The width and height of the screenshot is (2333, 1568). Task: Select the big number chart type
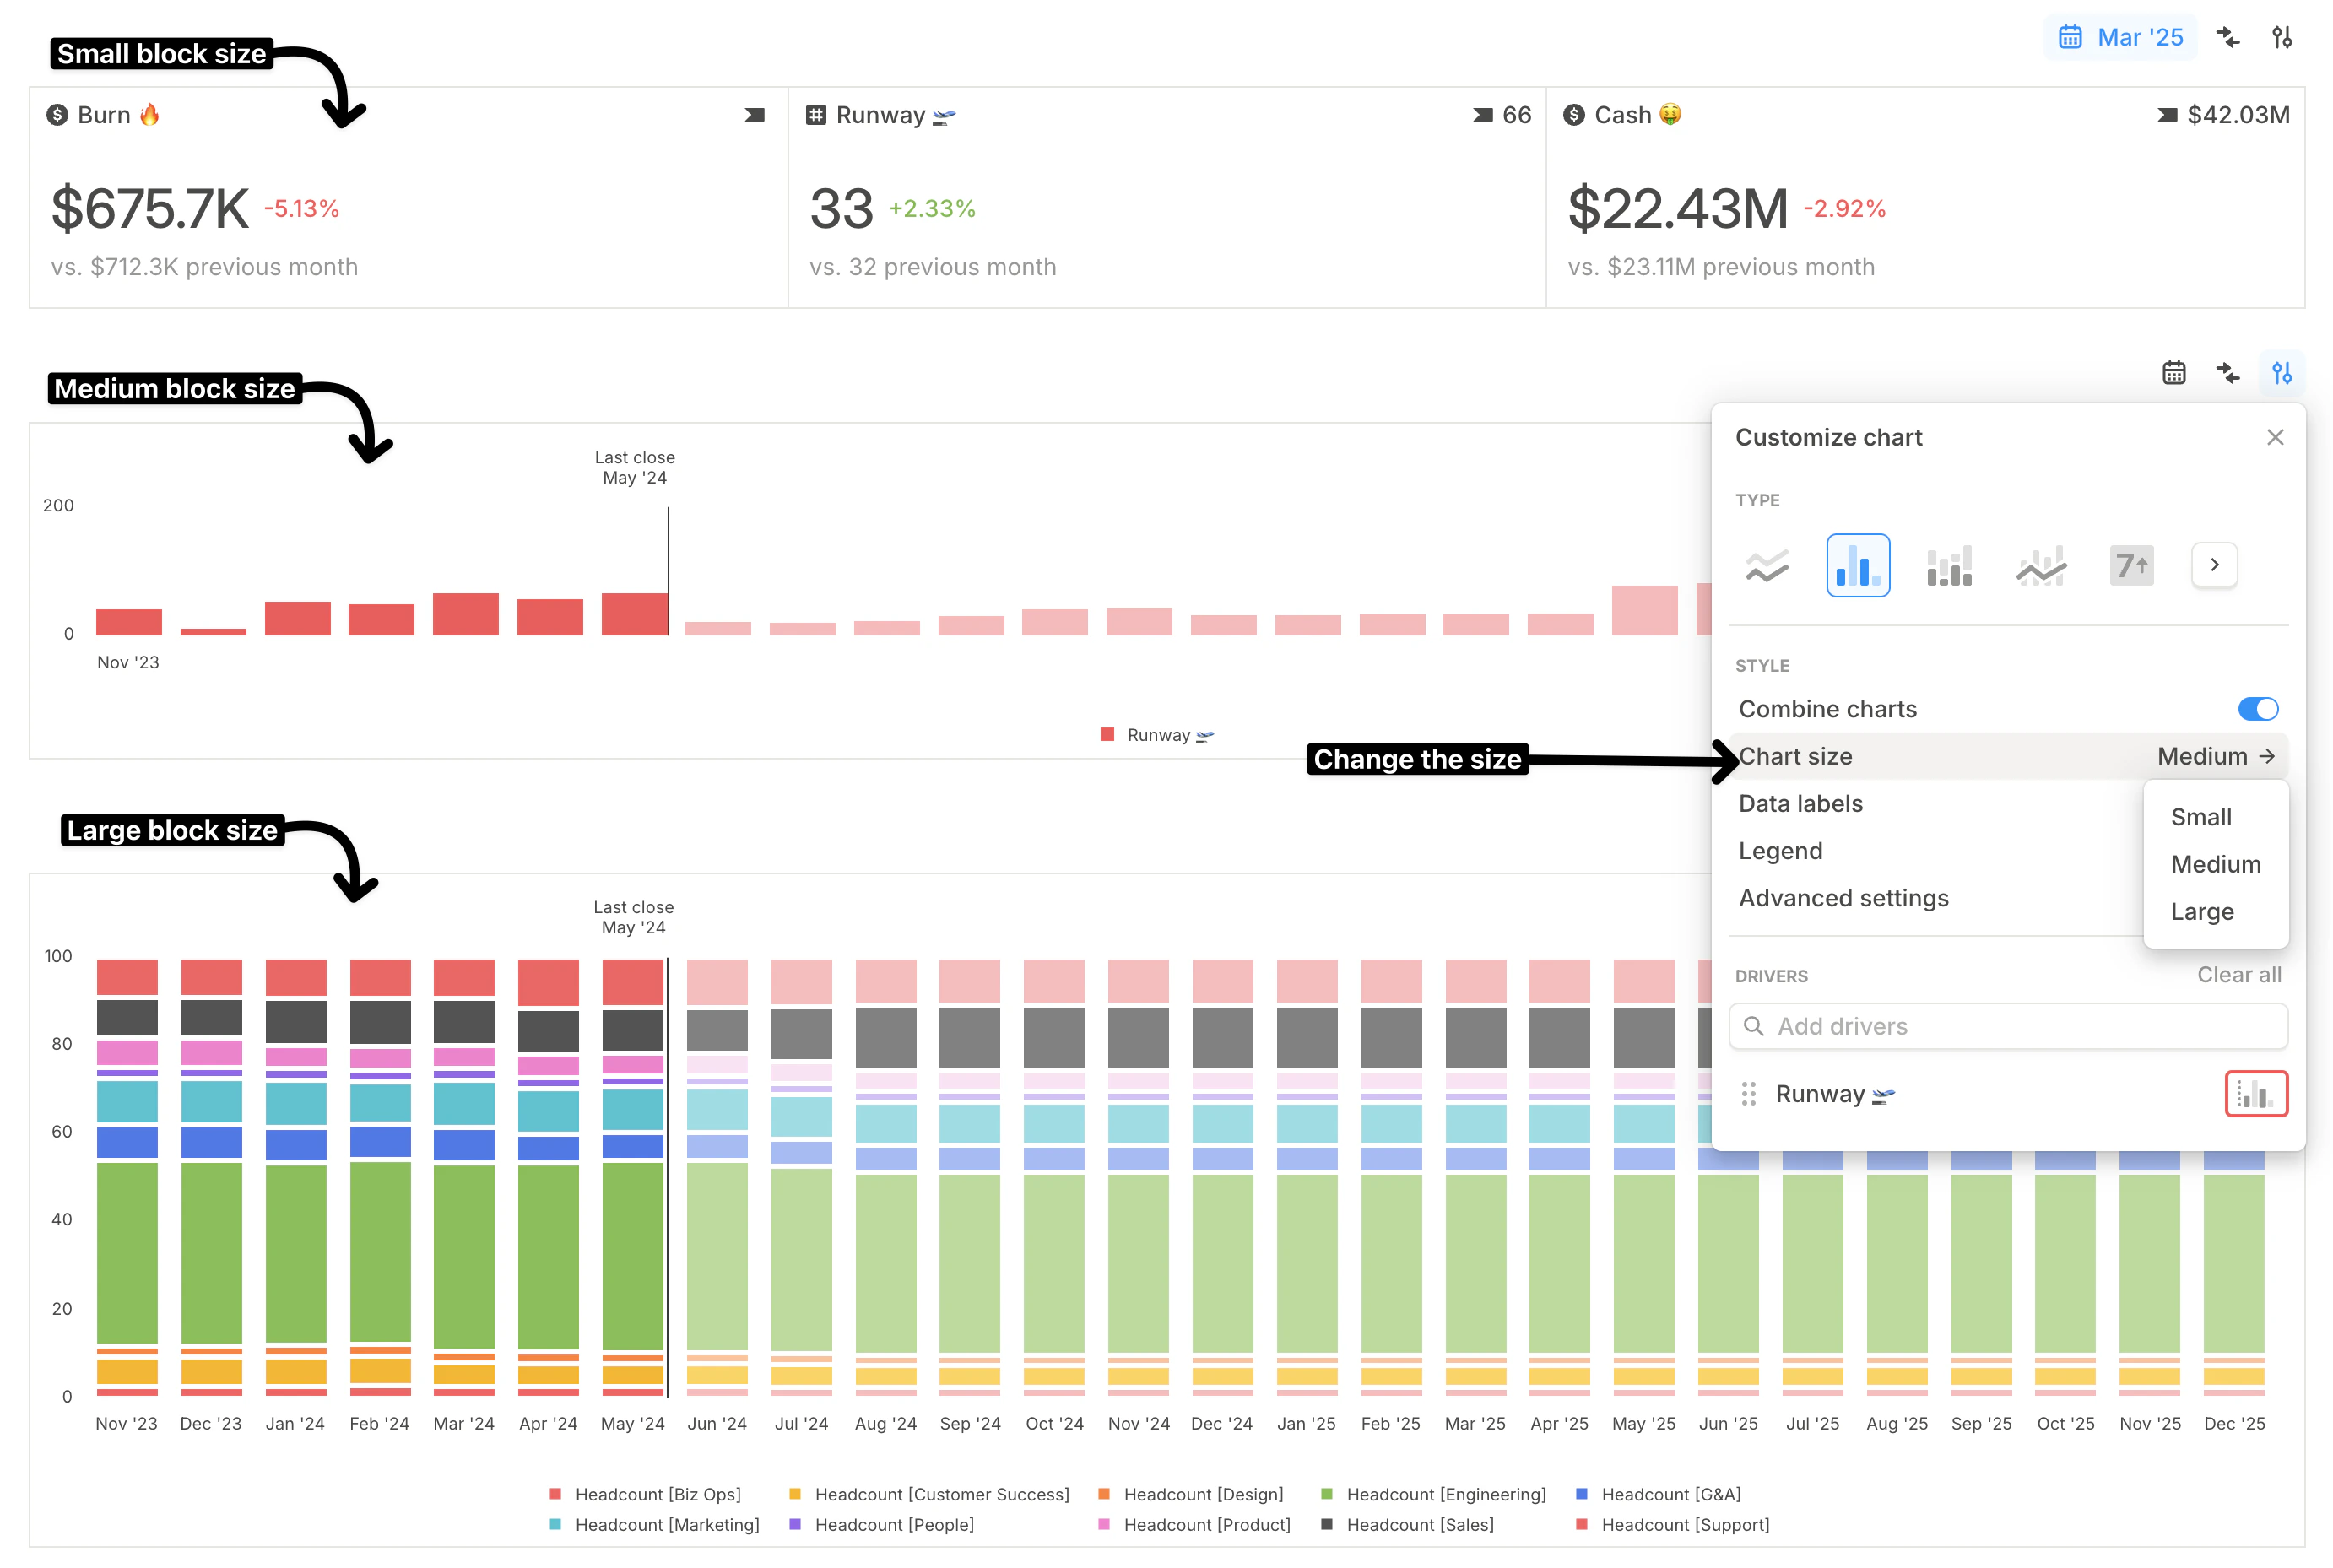(2130, 566)
